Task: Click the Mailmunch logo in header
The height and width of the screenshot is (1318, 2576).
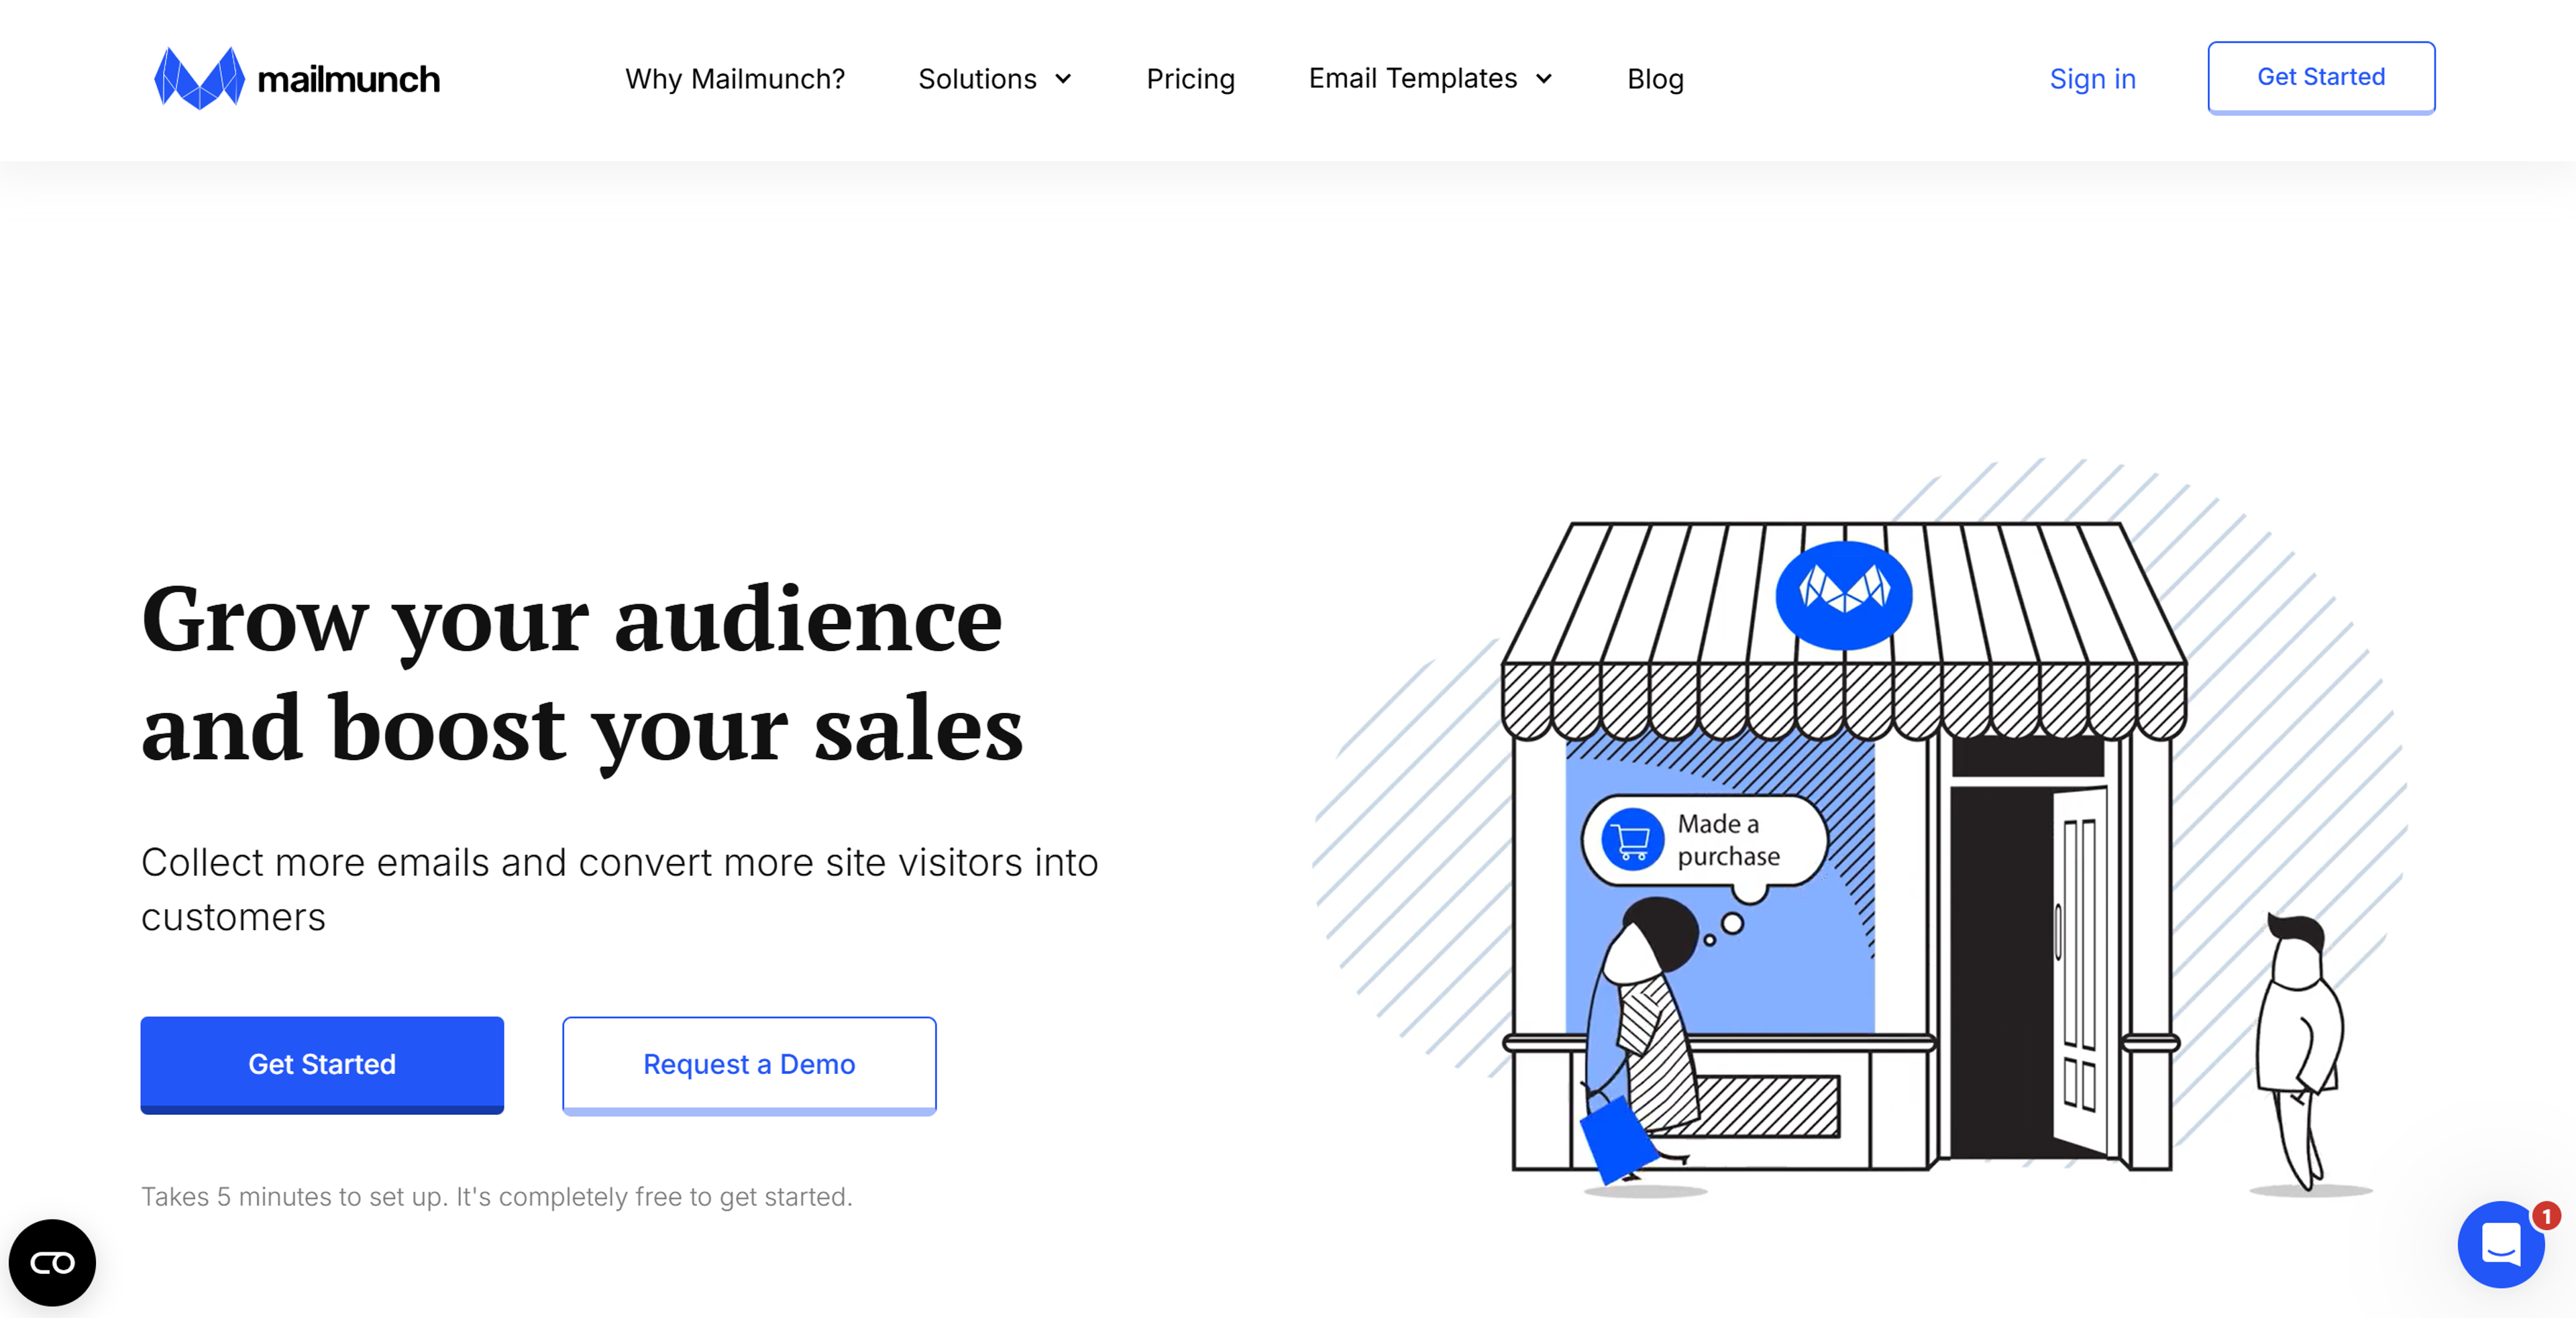Action: point(297,78)
